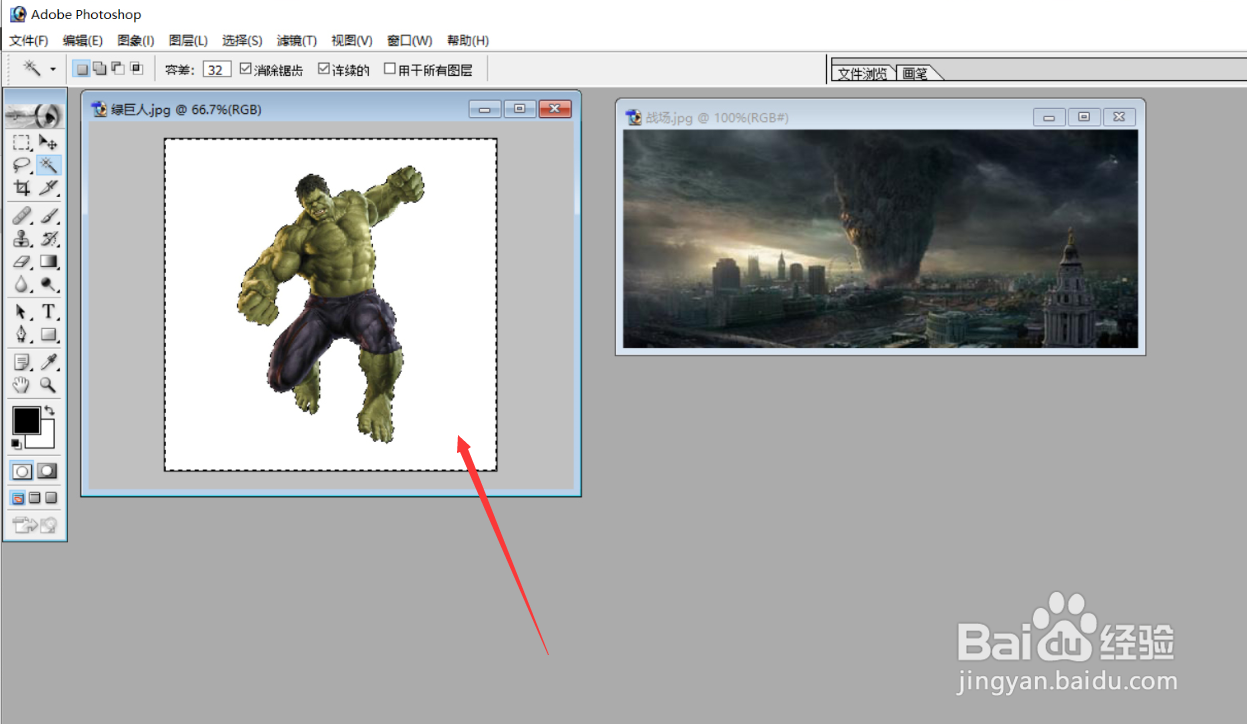1247x724 pixels.
Task: Switch to the 文件浏览 palette tab
Action: click(862, 73)
